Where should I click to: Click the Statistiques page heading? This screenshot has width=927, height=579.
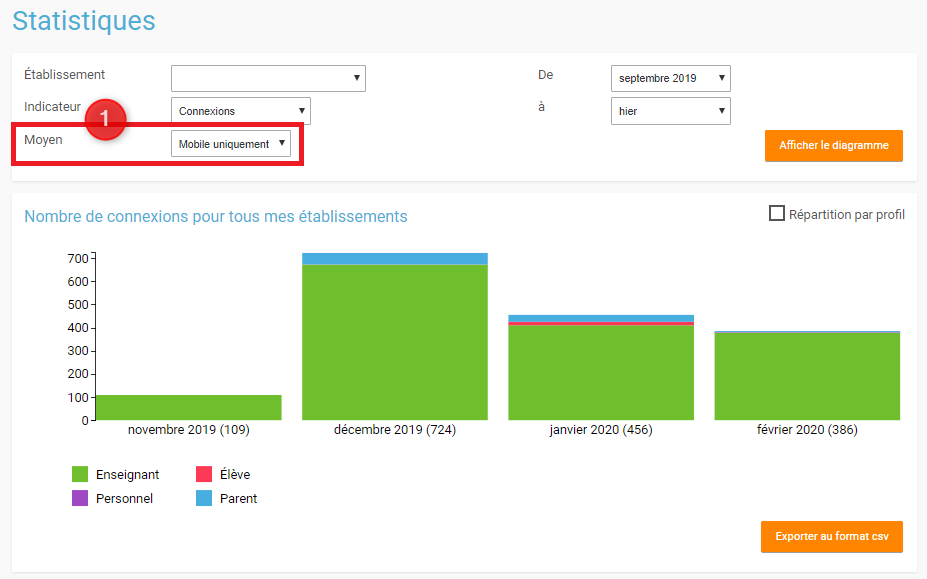tap(84, 20)
